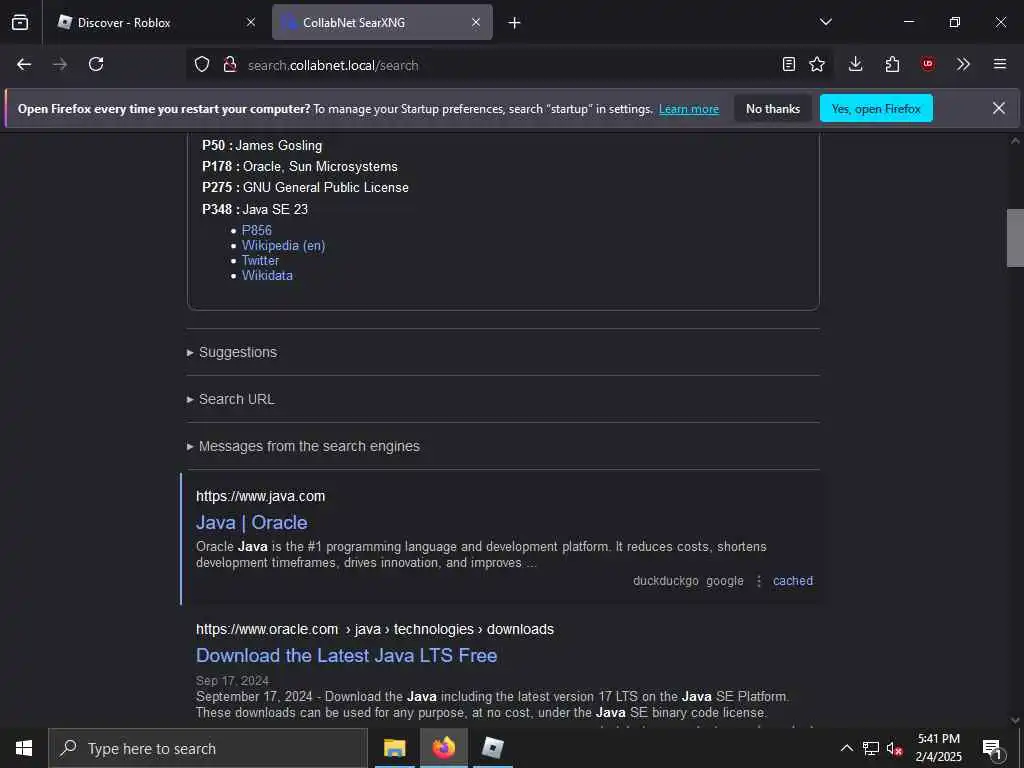Viewport: 1024px width, 768px height.
Task: Open the clock and date display
Action: (938, 748)
